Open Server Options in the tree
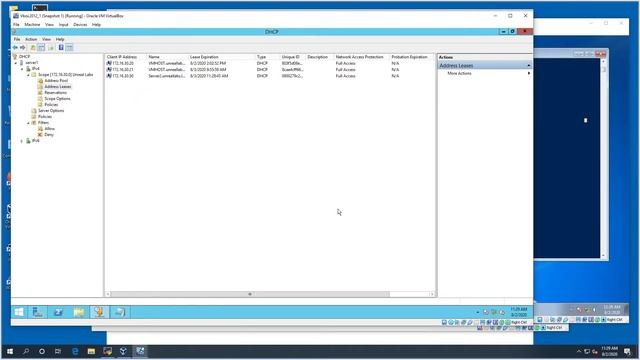The height and width of the screenshot is (360, 640). pos(51,111)
